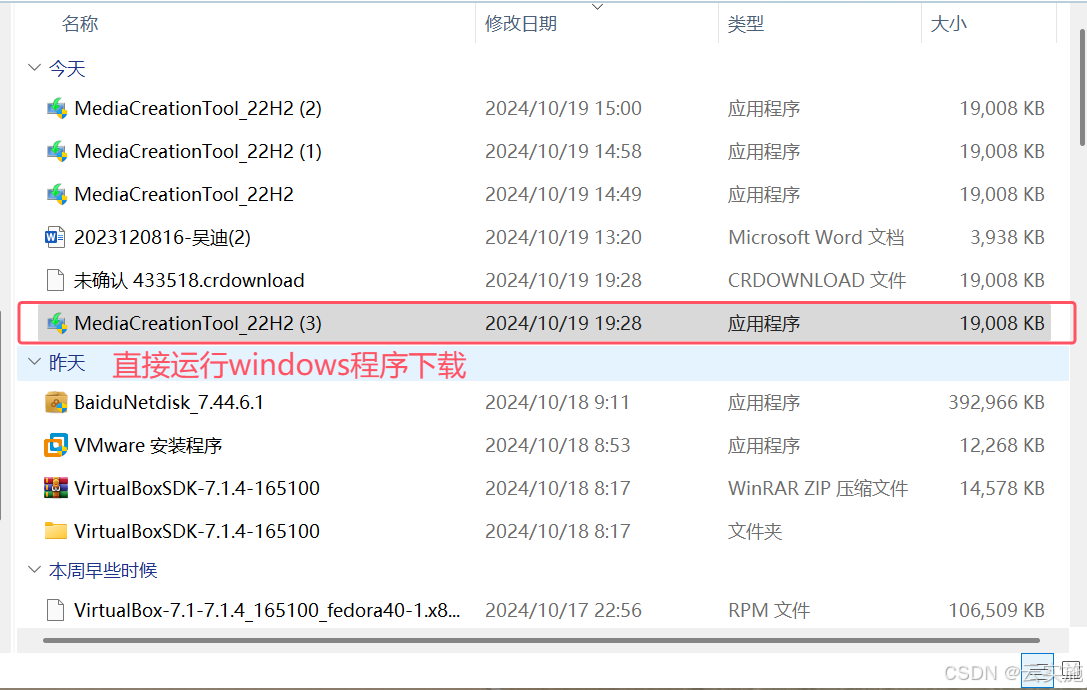Select the MediaCreationTool_22H2 (3) app icon
Image resolution: width=1087 pixels, height=690 pixels.
pyautogui.click(x=57, y=323)
